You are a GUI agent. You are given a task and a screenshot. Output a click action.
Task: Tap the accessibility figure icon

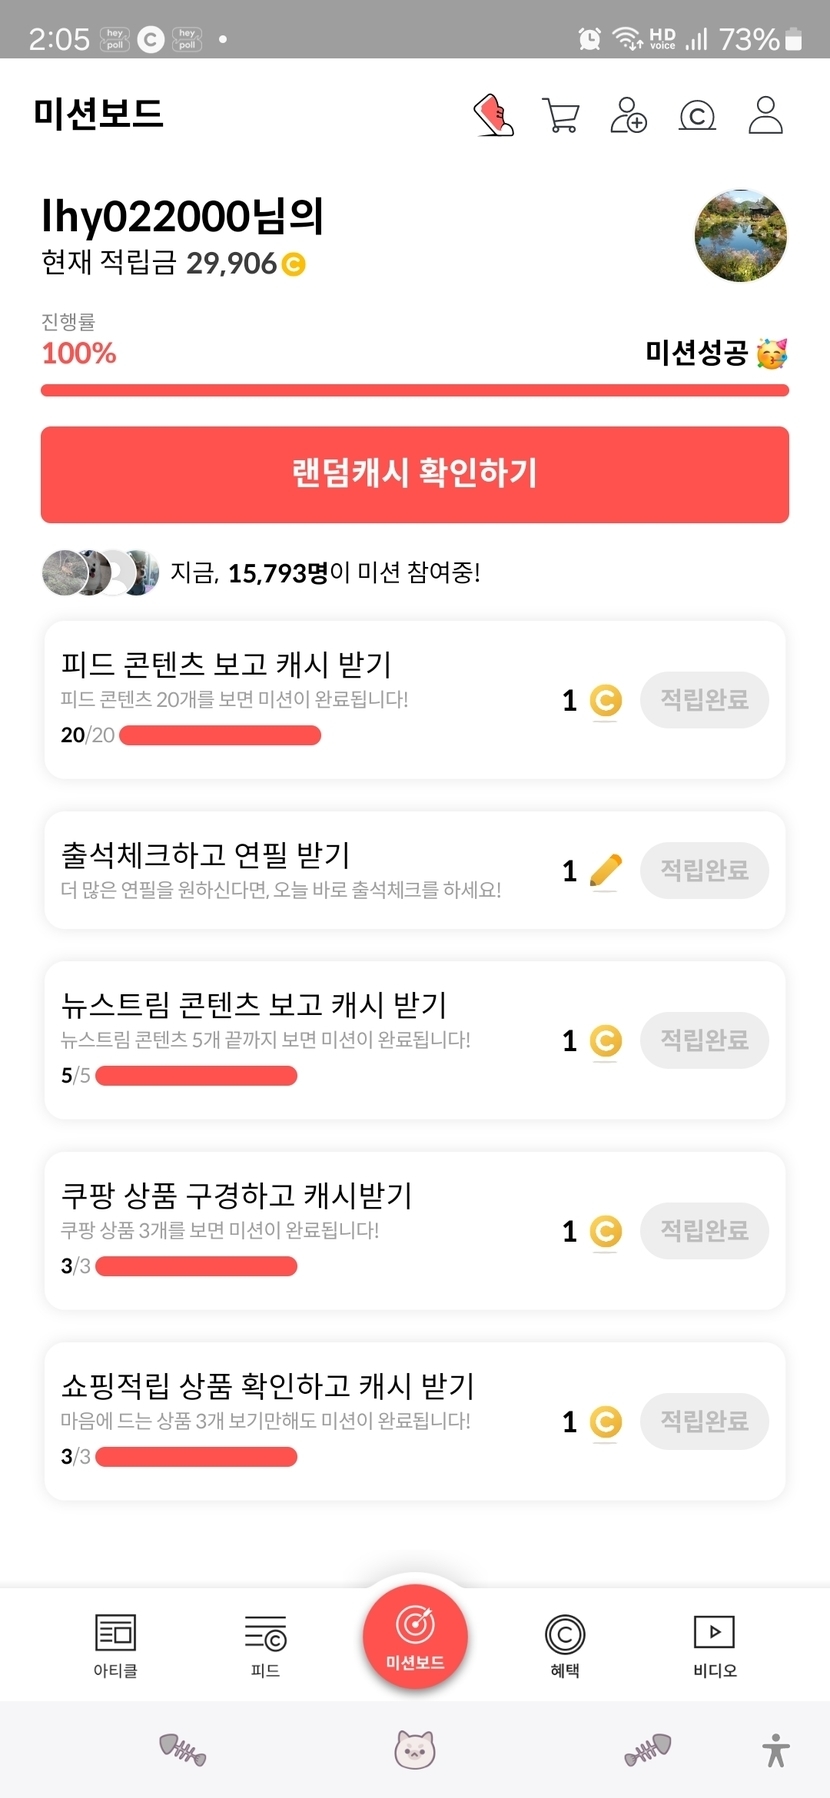pyautogui.click(x=775, y=1750)
